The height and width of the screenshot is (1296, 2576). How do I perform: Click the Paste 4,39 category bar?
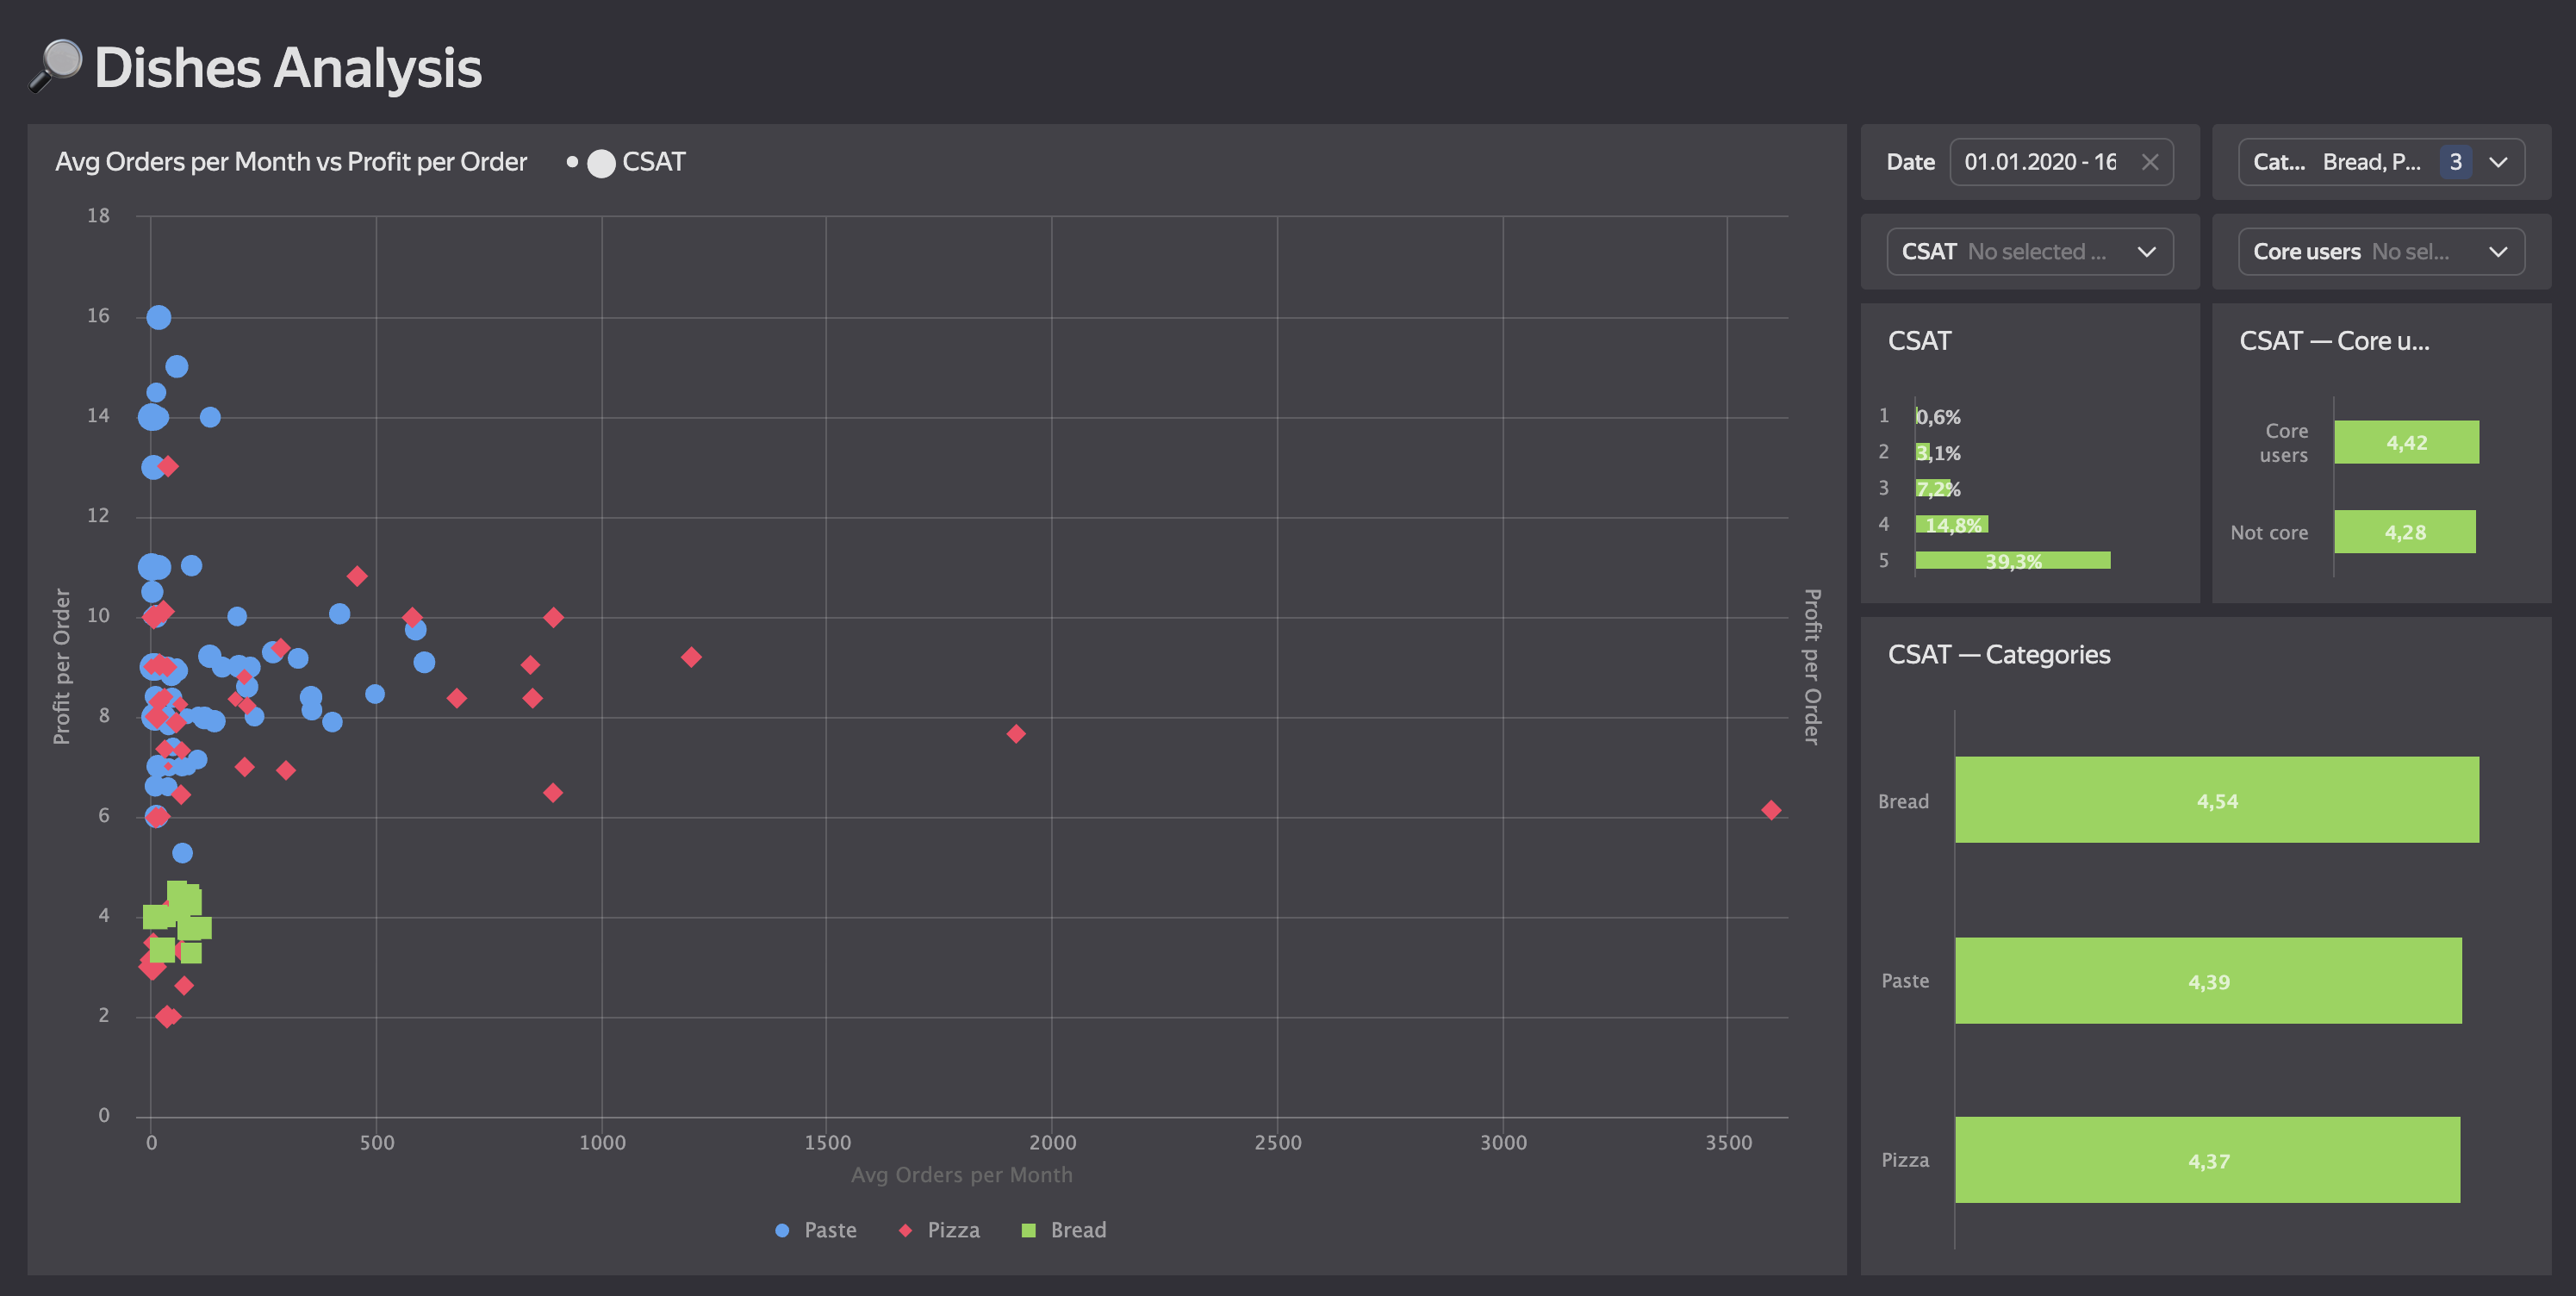[2207, 980]
